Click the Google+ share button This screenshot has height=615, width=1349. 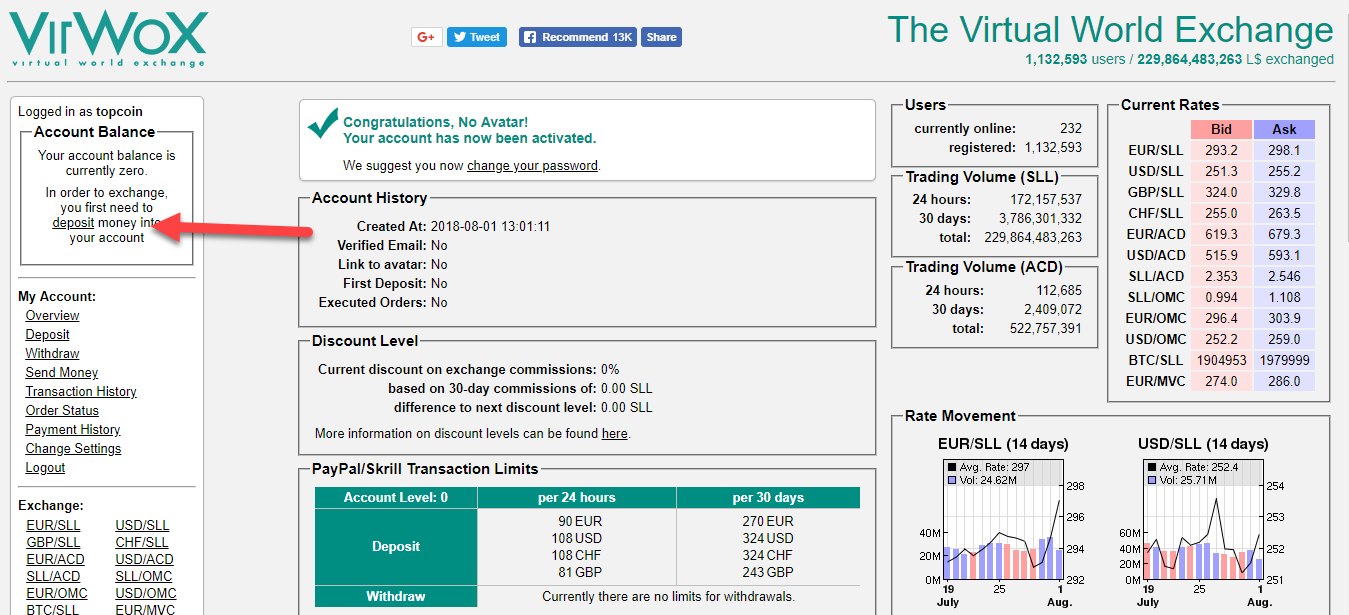tap(427, 37)
